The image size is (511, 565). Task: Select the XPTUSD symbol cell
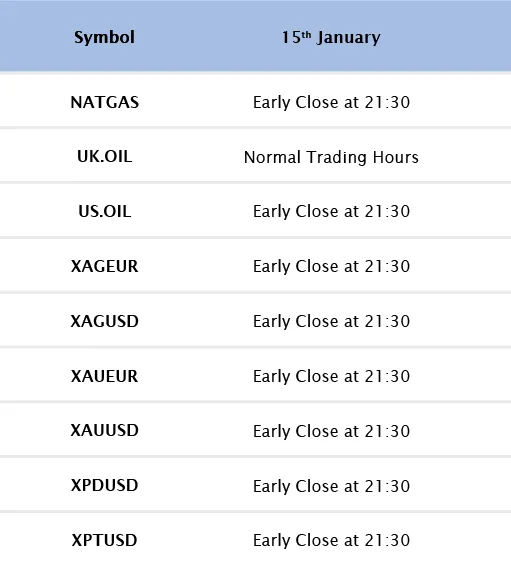coord(105,540)
